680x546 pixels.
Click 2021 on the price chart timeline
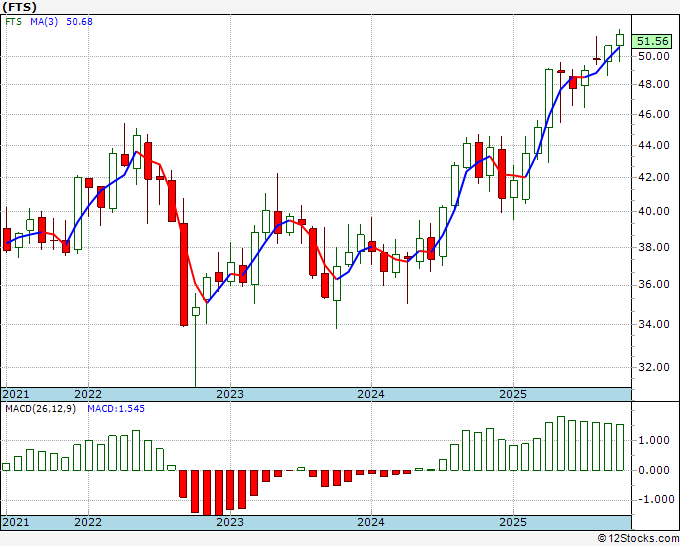[x=16, y=394]
